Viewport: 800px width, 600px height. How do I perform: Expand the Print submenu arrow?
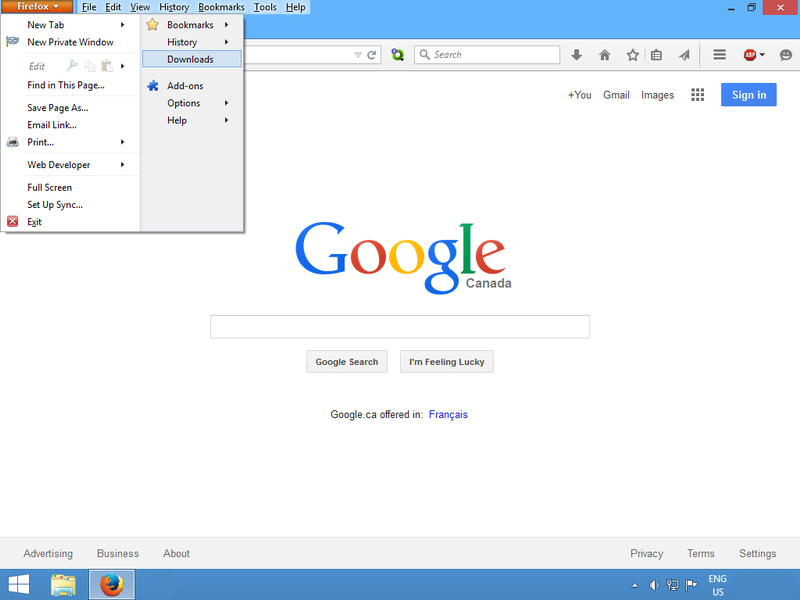122,142
